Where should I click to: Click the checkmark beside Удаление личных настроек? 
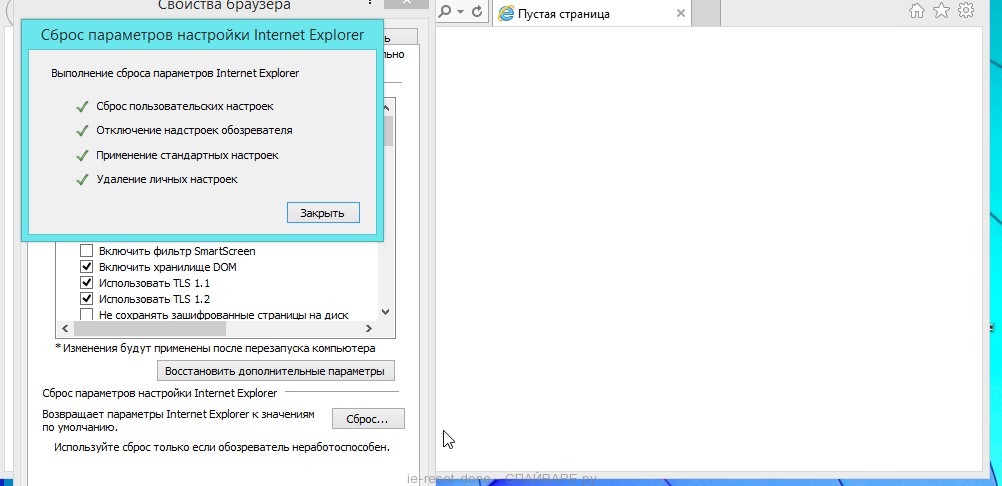click(82, 179)
